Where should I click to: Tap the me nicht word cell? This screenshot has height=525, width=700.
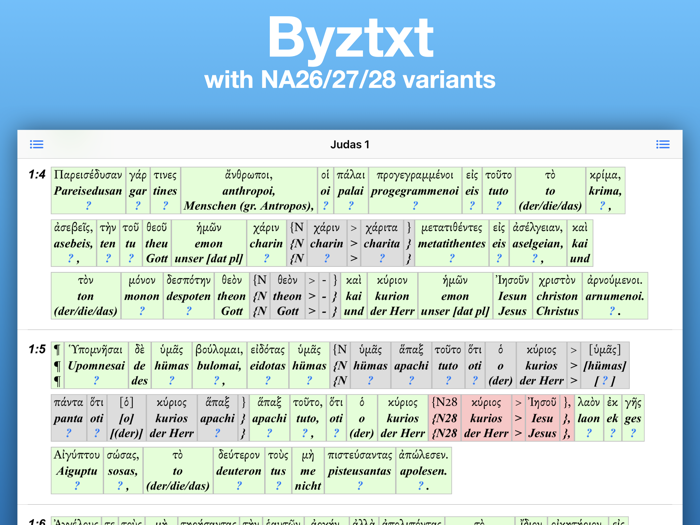point(308,471)
